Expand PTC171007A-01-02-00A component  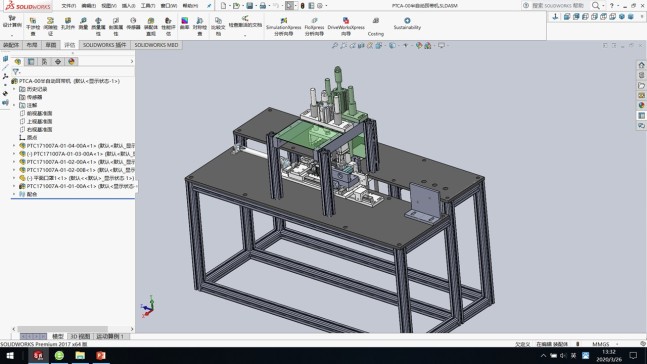point(14,162)
